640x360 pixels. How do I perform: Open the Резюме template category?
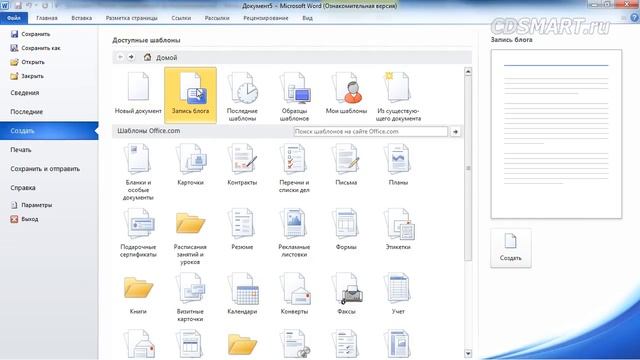click(242, 229)
